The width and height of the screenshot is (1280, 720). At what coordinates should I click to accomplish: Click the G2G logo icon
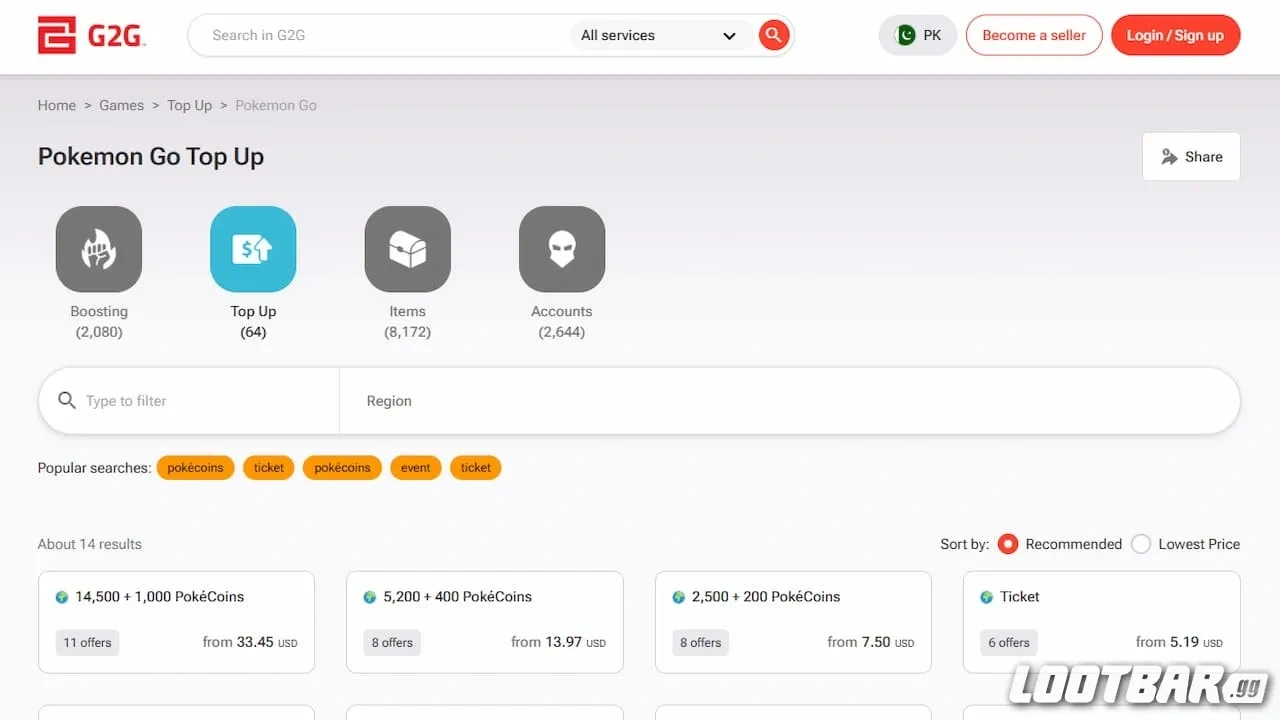pyautogui.click(x=57, y=35)
